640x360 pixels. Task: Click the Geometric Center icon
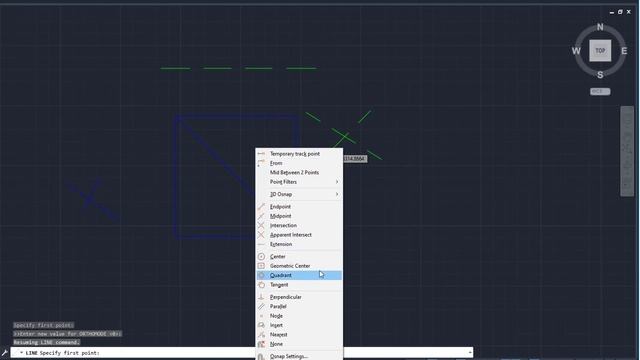pyautogui.click(x=261, y=266)
